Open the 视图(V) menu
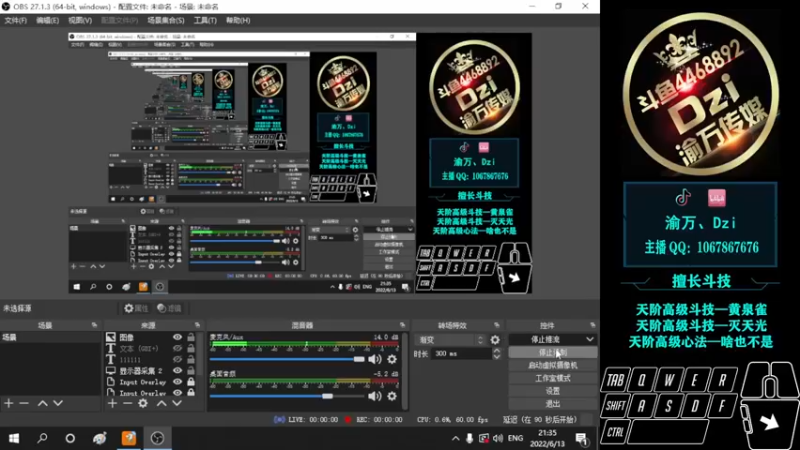The width and height of the screenshot is (800, 450). [x=80, y=20]
